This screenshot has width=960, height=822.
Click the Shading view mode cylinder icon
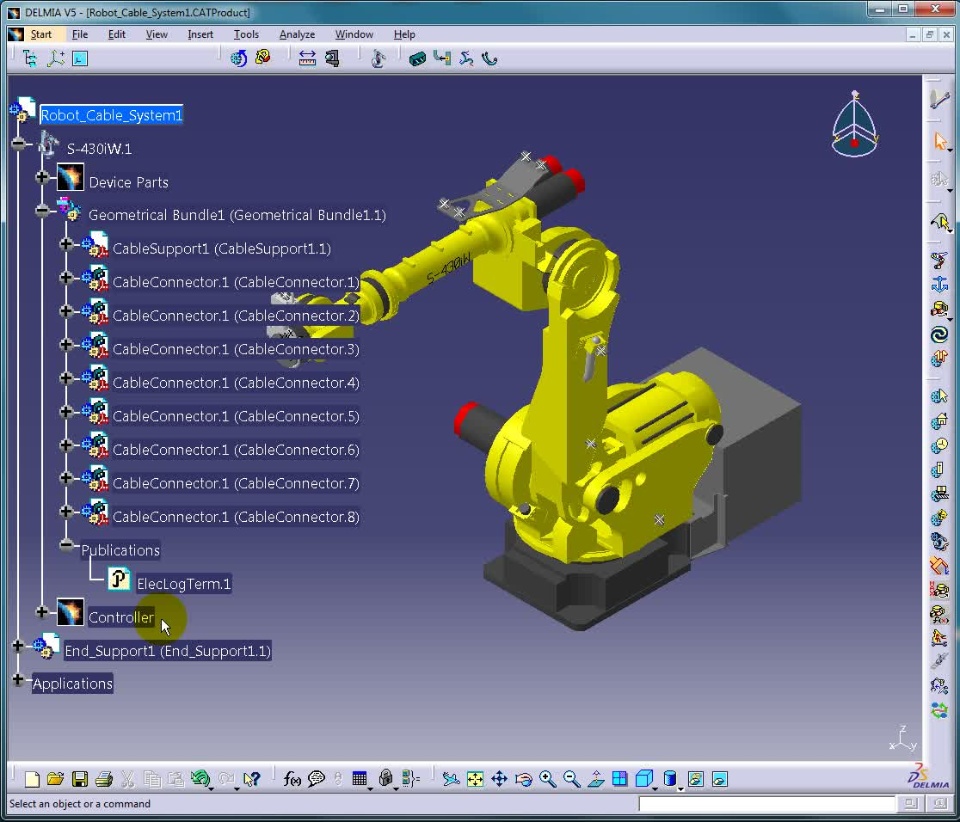point(670,779)
